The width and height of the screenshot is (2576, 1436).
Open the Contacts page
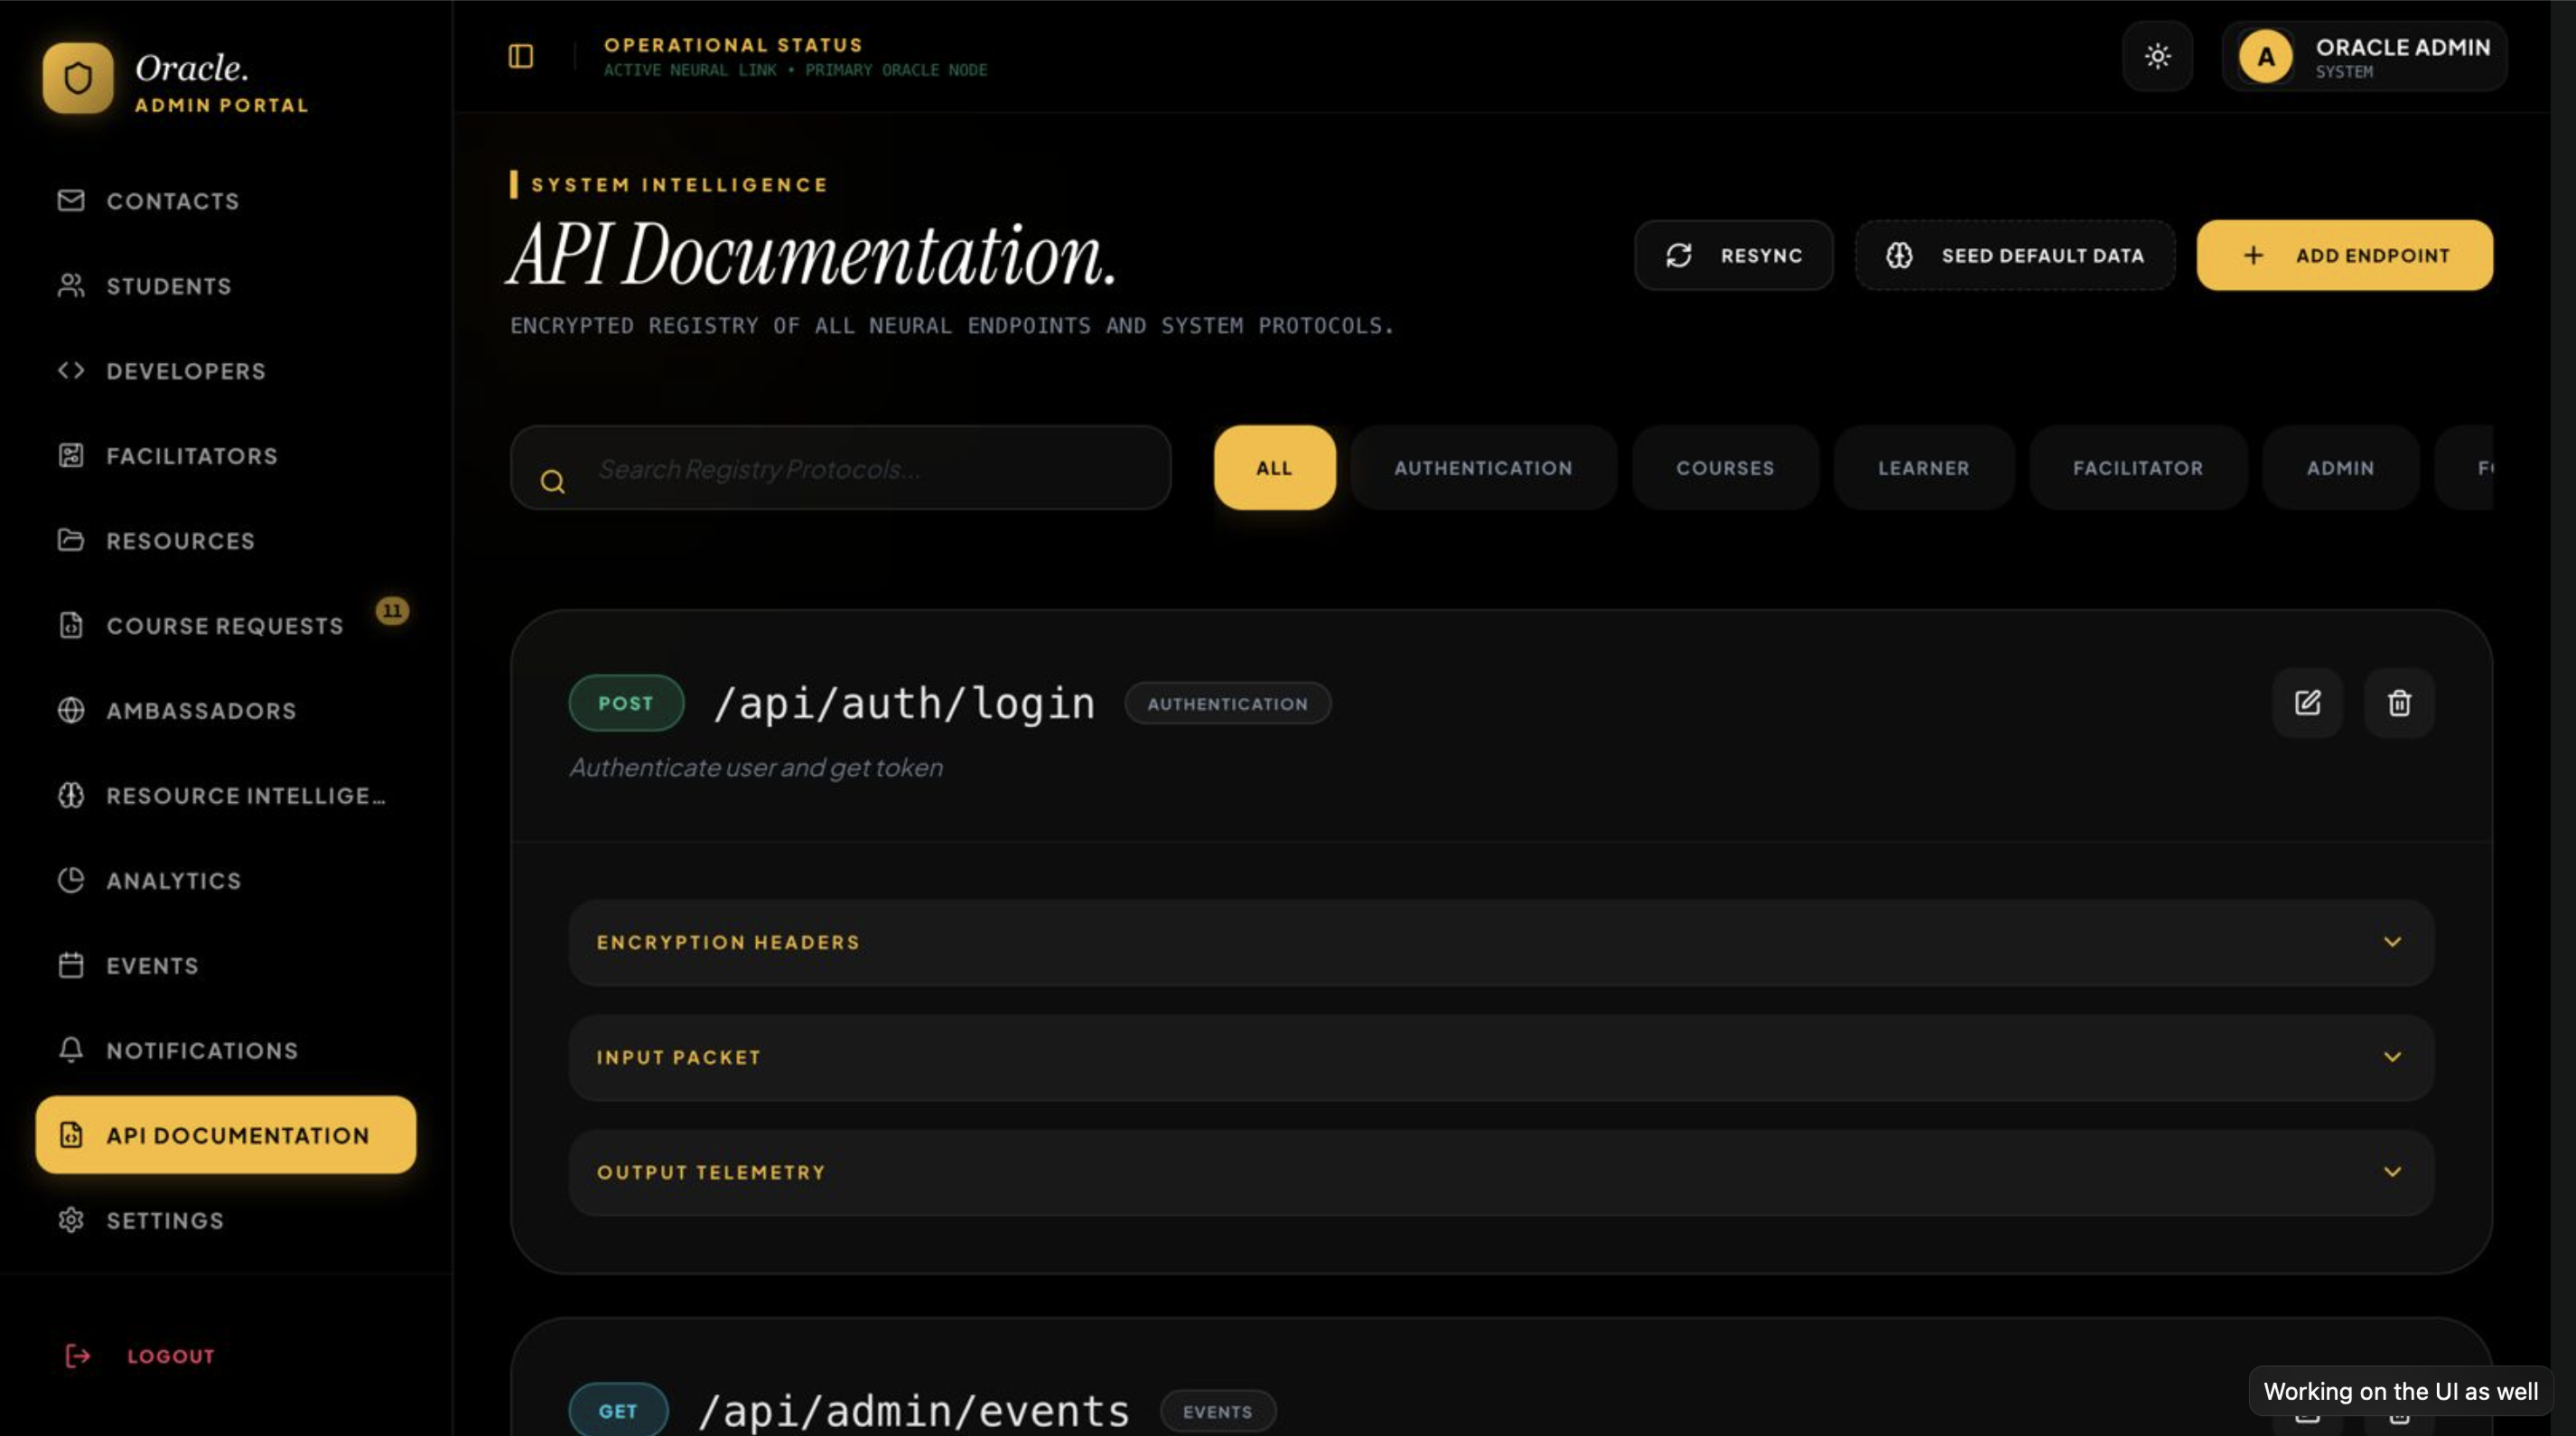click(226, 201)
